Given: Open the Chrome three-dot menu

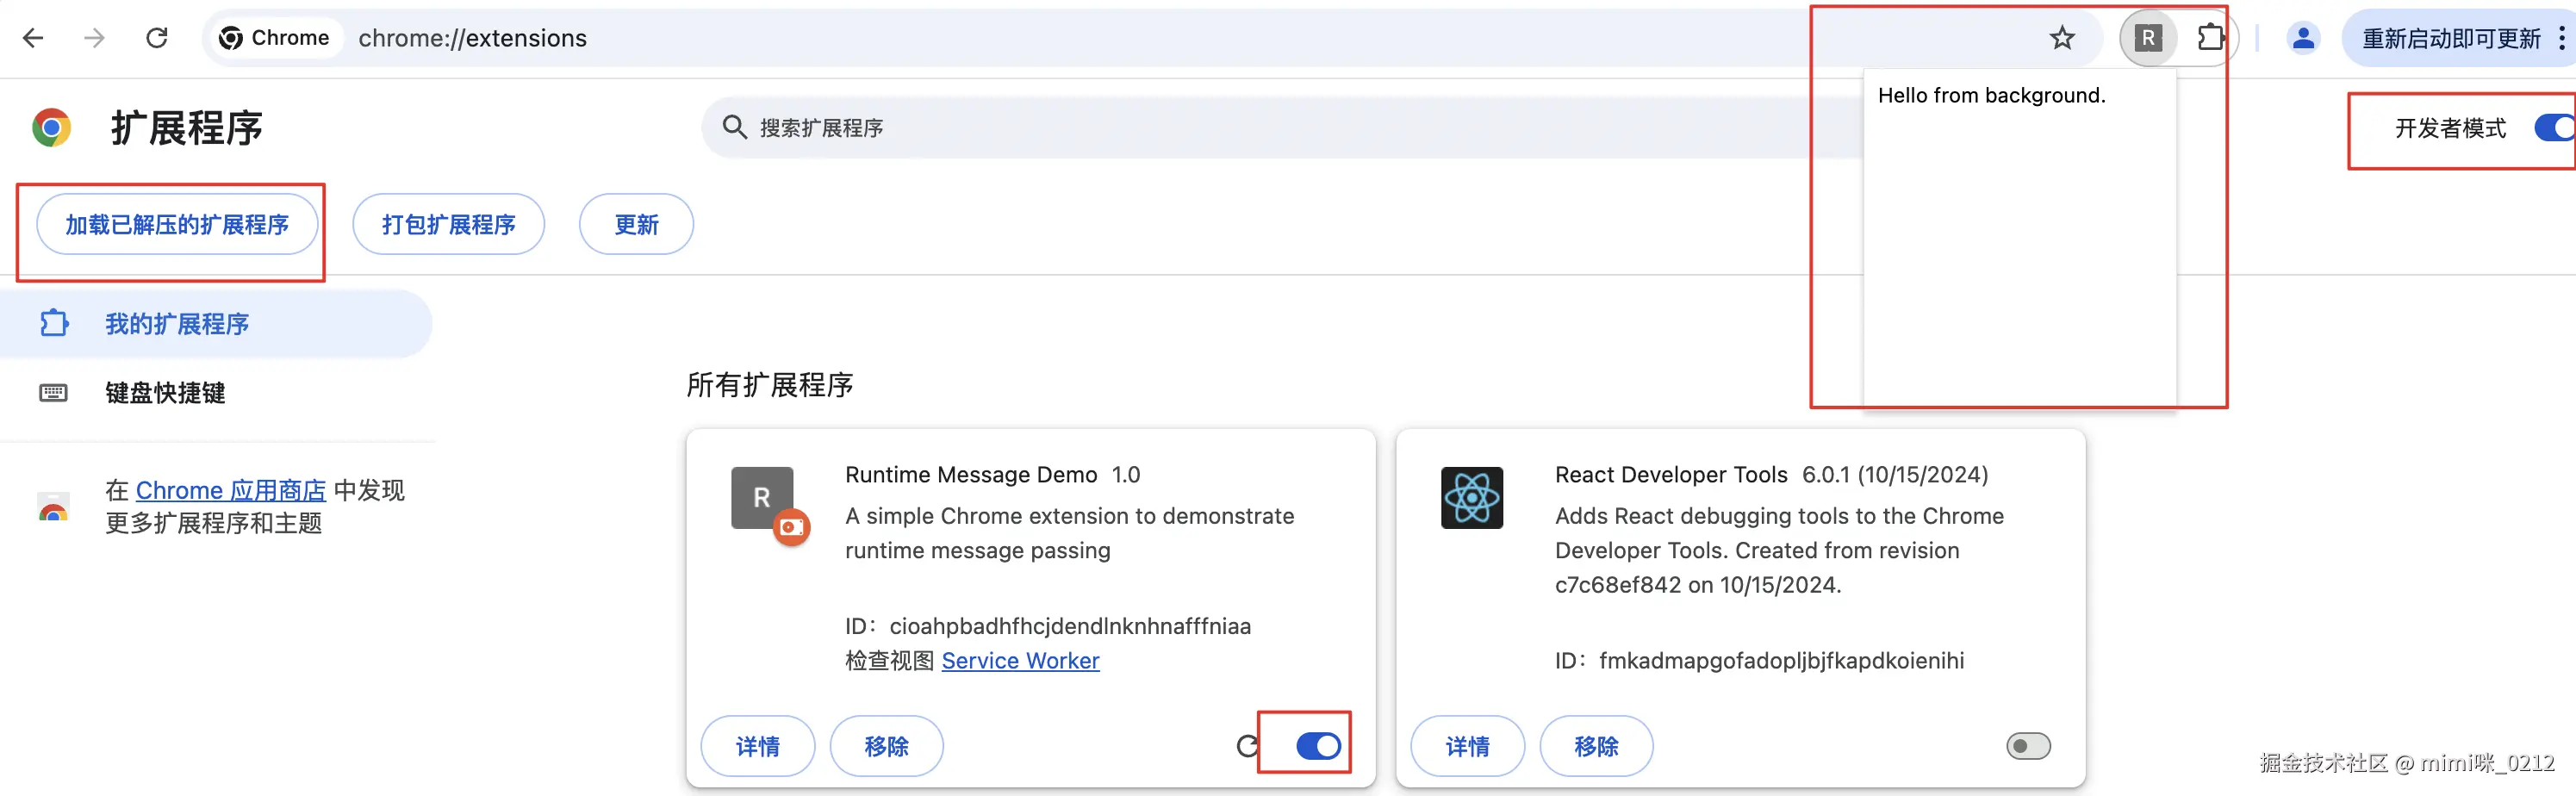Looking at the screenshot, I should coord(2561,38).
